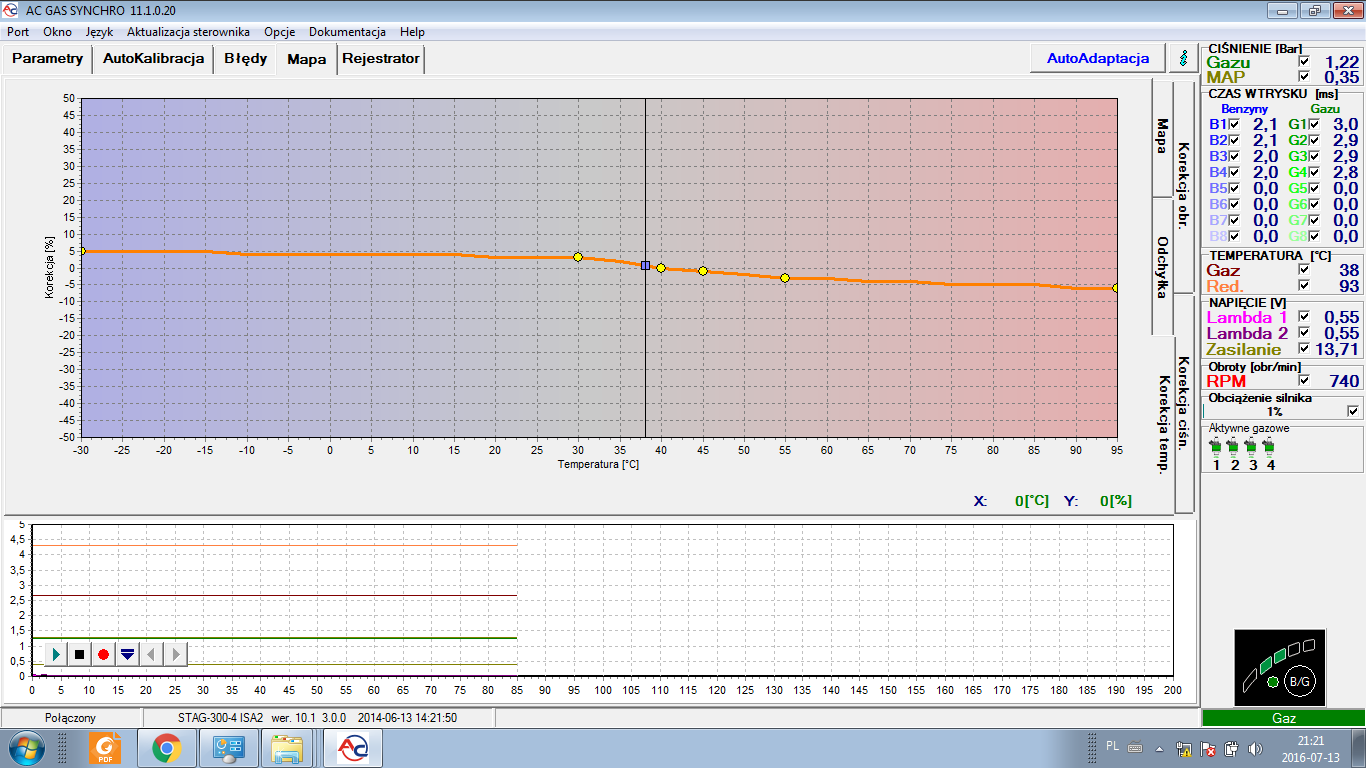This screenshot has height=768, width=1366.
Task: Select the yellow curve point at 45°C
Action: coord(703,271)
